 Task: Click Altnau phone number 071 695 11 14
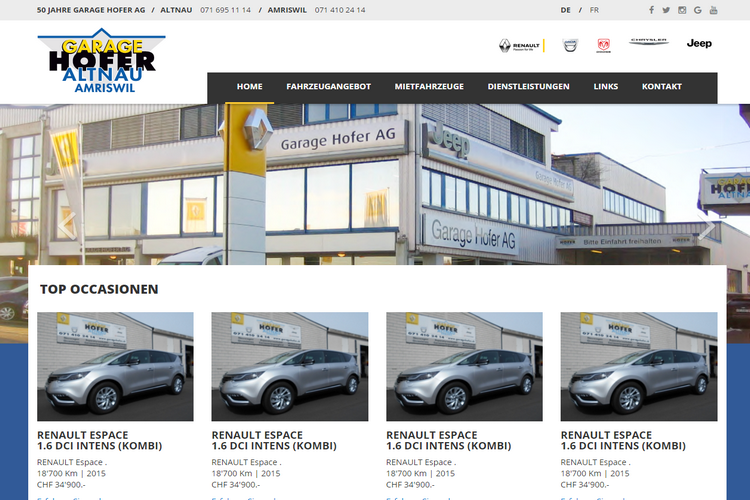[225, 10]
